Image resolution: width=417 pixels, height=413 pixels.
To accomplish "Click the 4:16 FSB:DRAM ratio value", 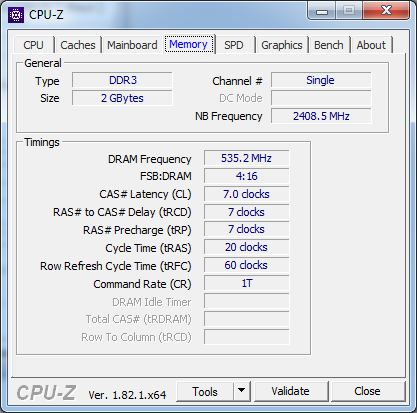I will [247, 176].
